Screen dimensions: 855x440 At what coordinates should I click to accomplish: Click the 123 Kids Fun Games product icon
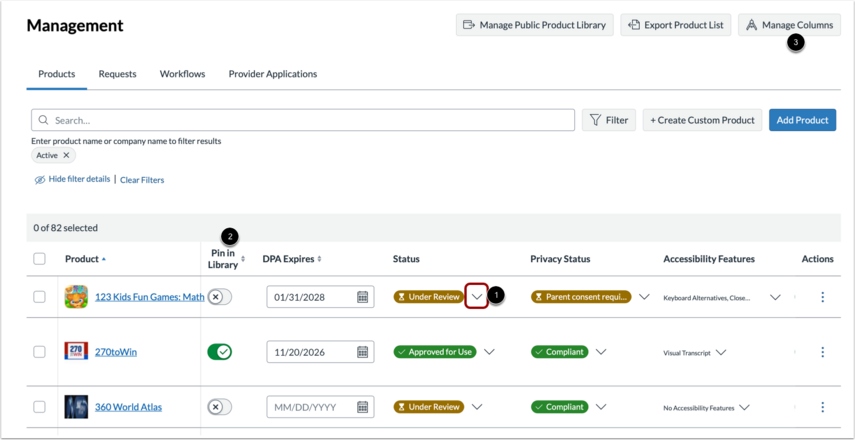point(76,297)
